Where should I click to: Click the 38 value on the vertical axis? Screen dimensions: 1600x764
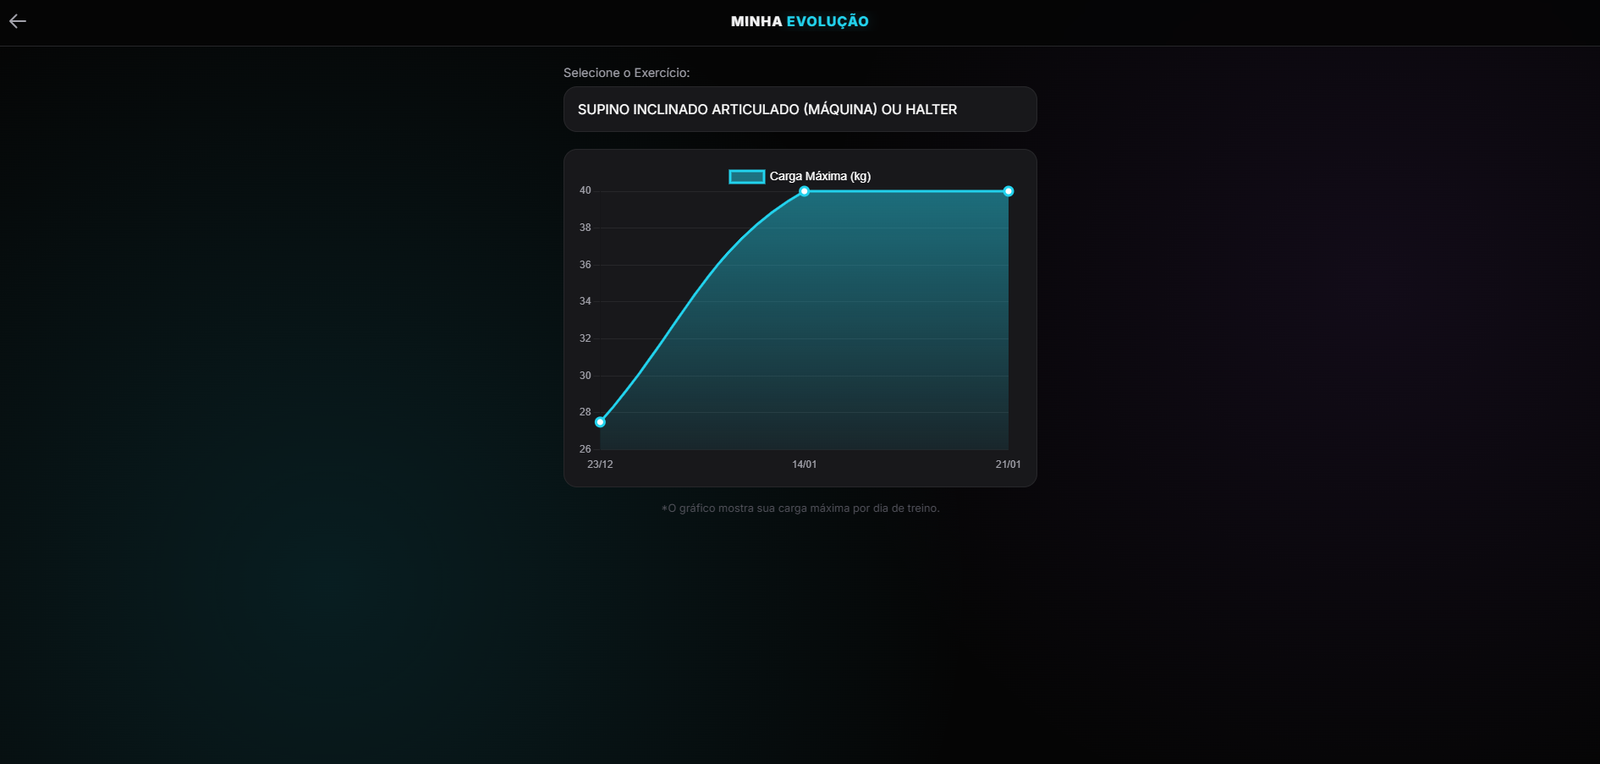click(x=585, y=228)
